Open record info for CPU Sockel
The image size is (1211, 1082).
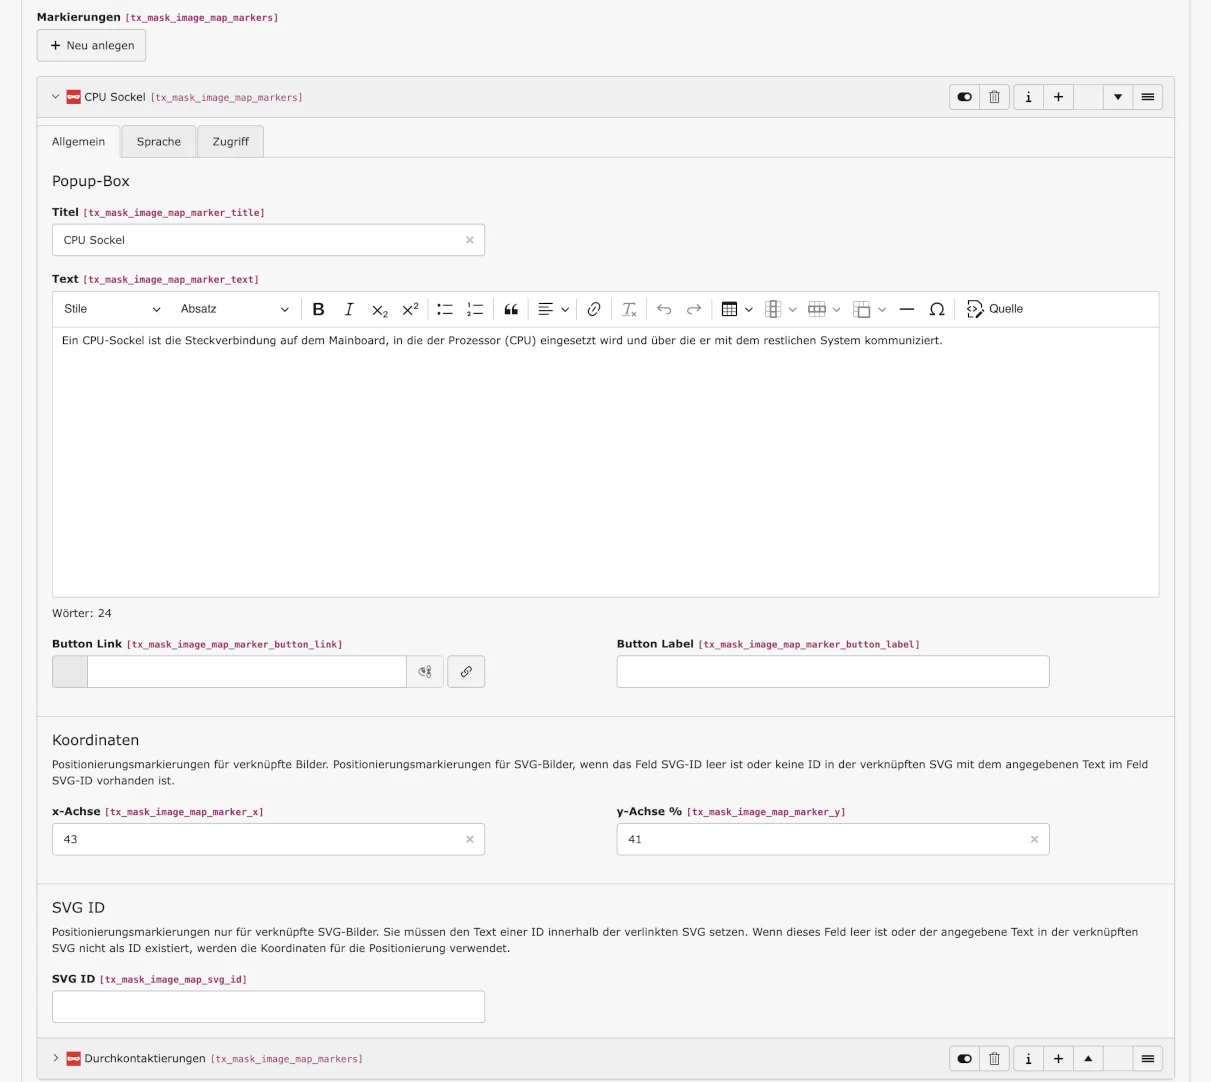click(x=1028, y=96)
